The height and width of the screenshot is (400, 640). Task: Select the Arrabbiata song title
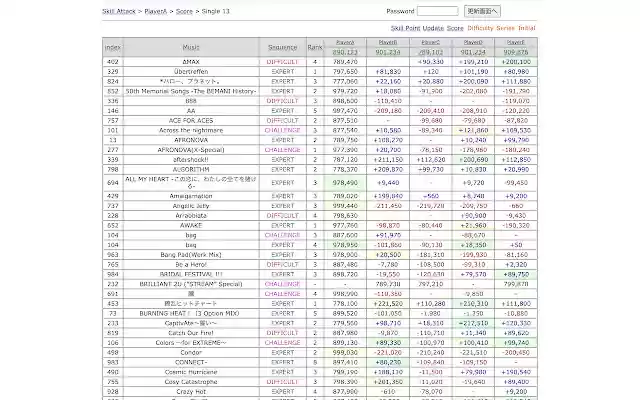pos(191,216)
